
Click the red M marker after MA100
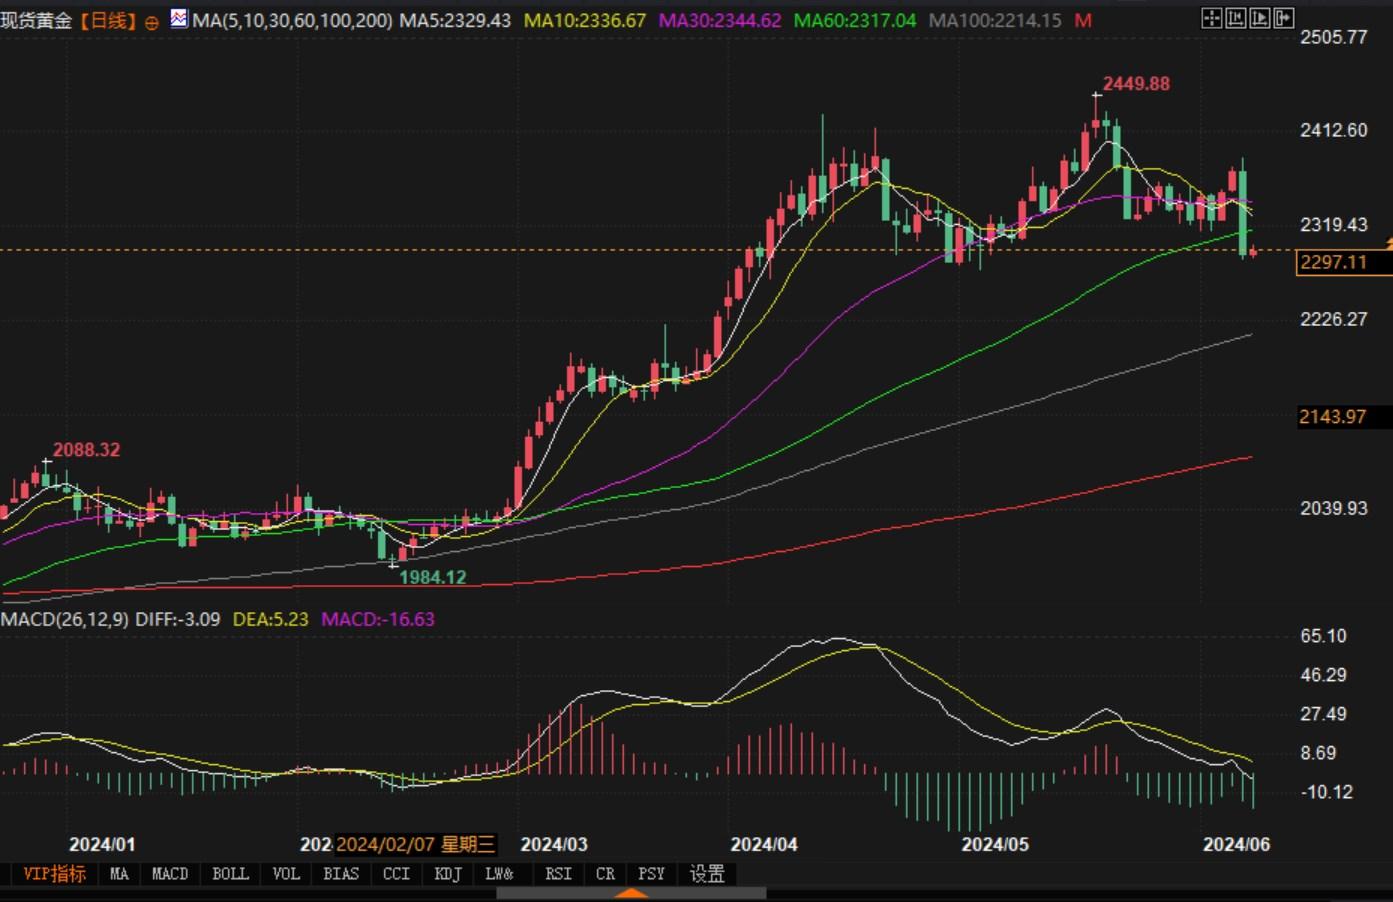tap(1083, 20)
